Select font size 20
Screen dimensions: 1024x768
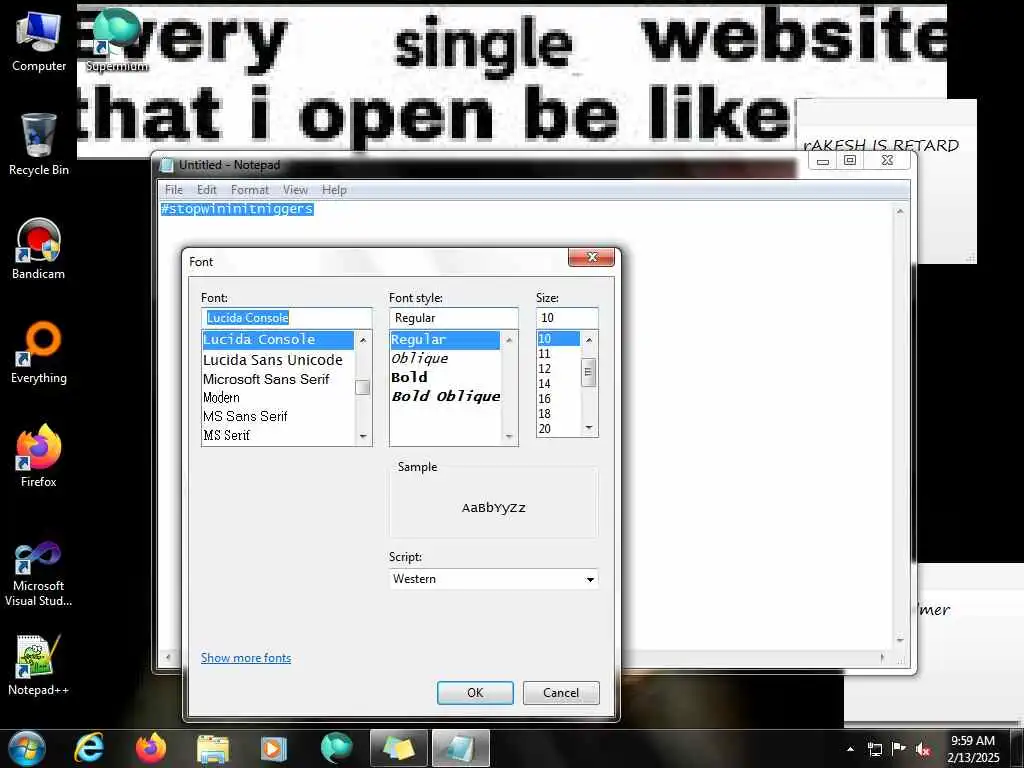click(558, 429)
